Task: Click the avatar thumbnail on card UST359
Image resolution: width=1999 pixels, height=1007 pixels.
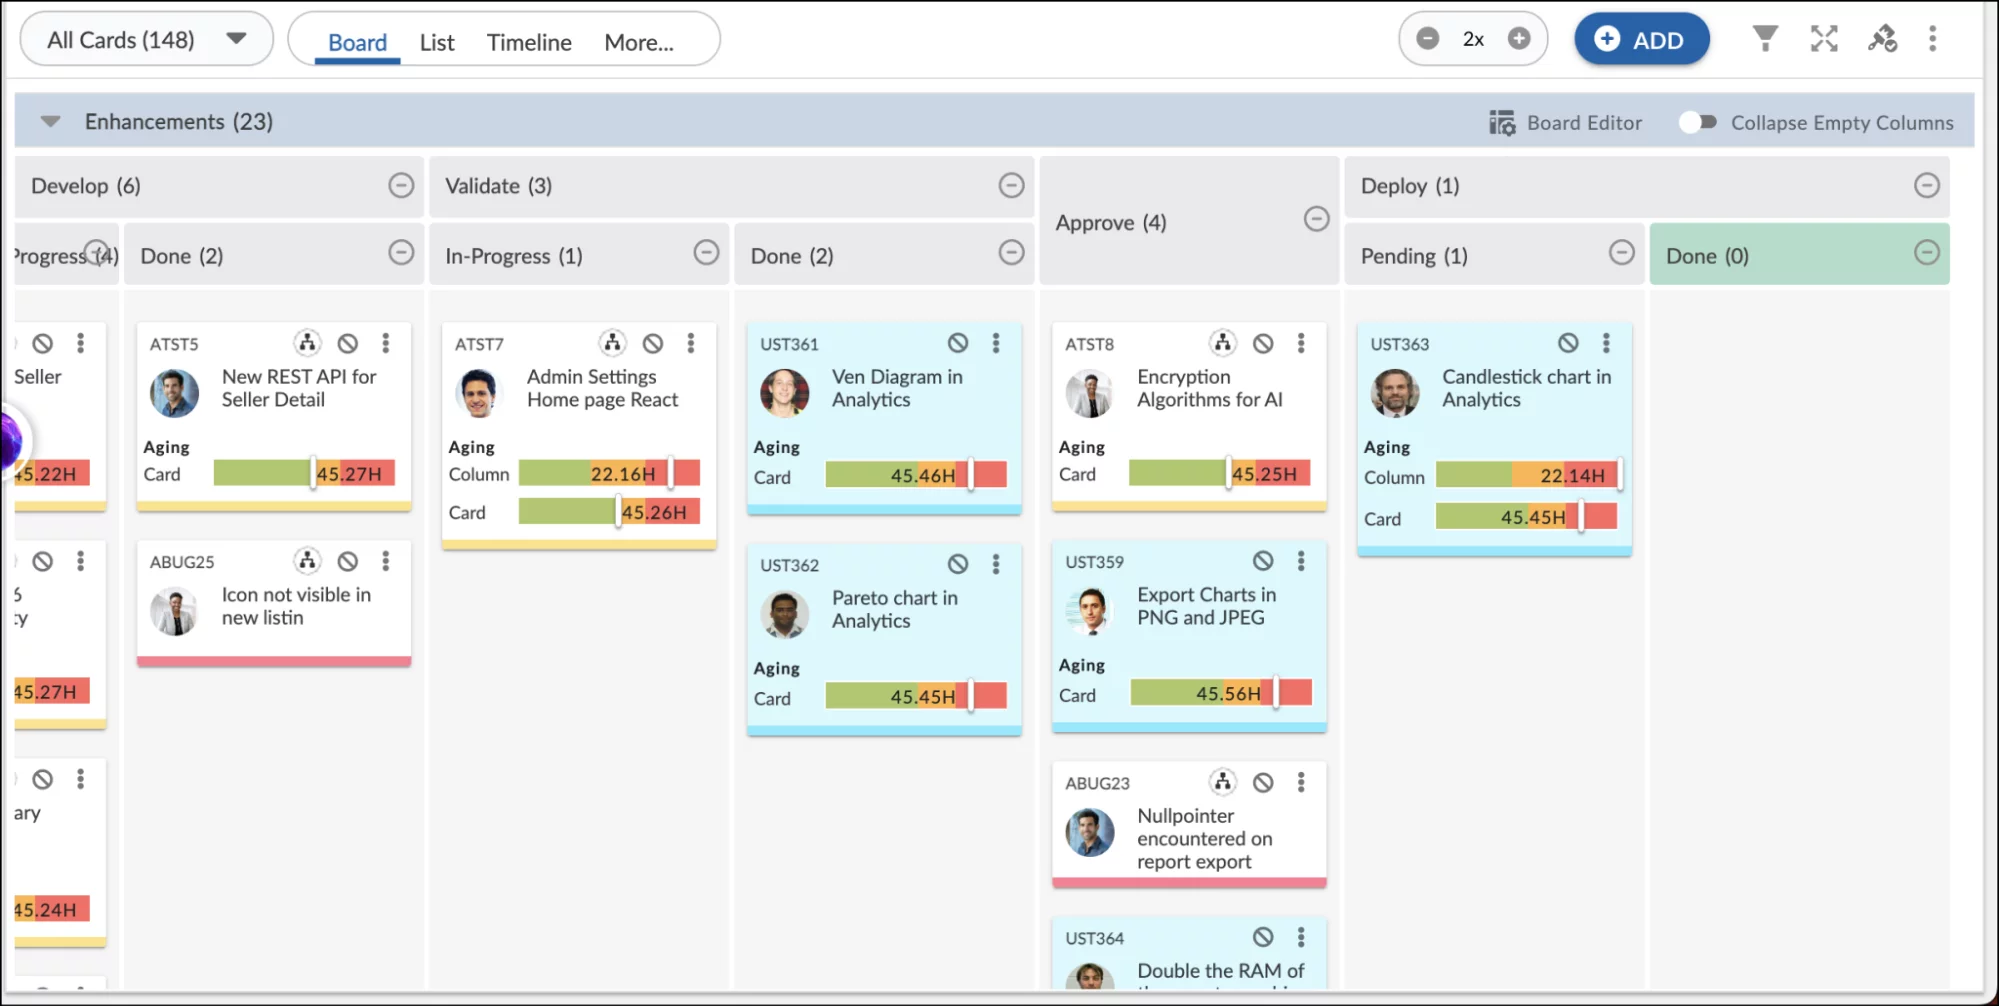Action: pos(1089,610)
